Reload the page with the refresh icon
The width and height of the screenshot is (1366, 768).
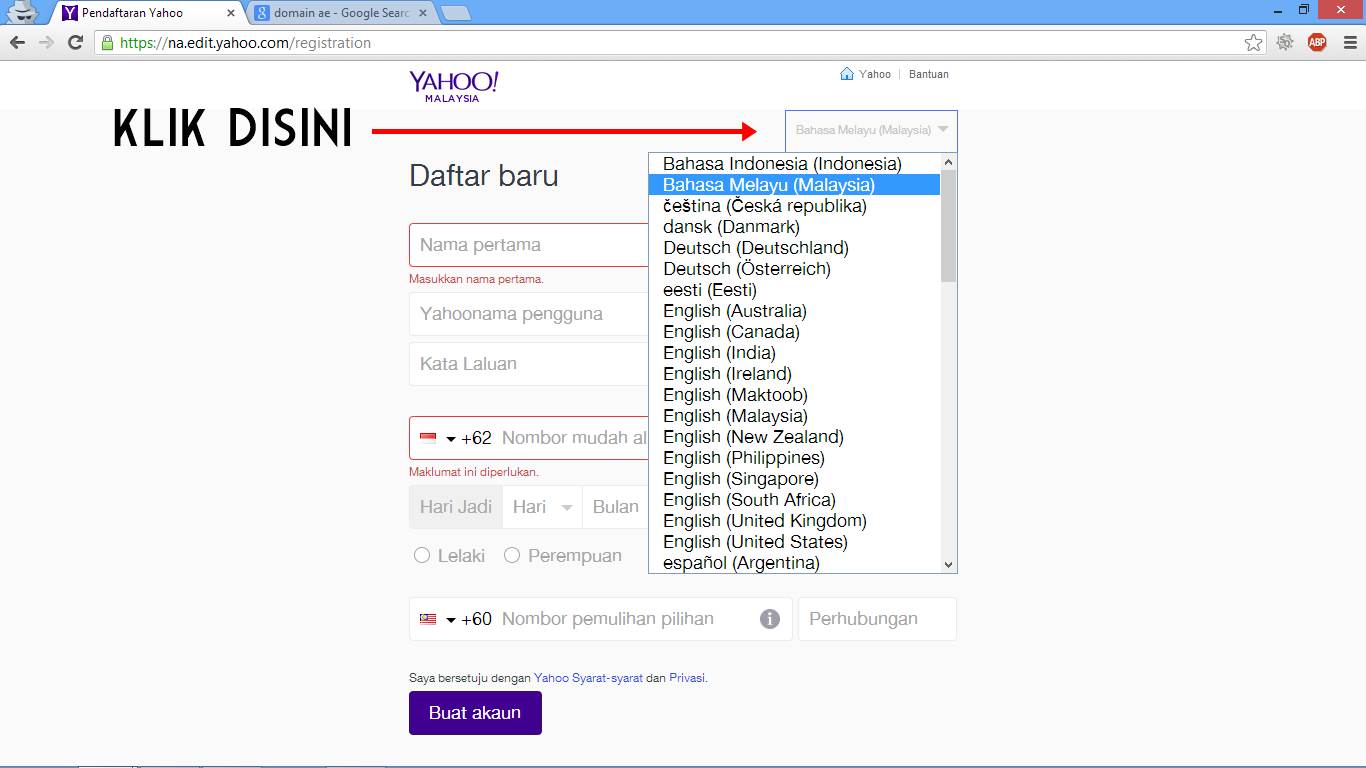[75, 43]
